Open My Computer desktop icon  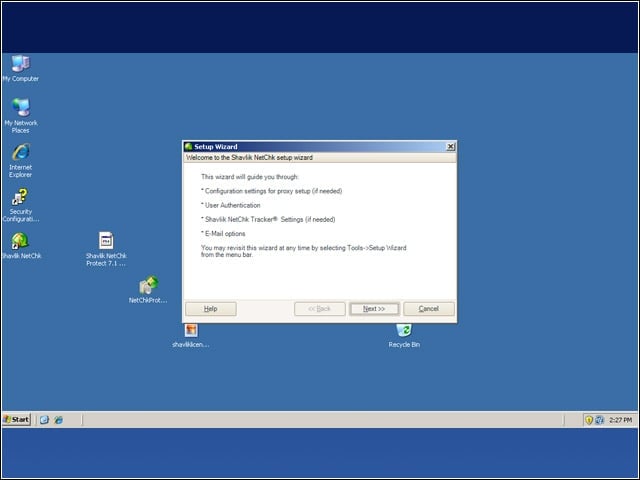(x=20, y=68)
